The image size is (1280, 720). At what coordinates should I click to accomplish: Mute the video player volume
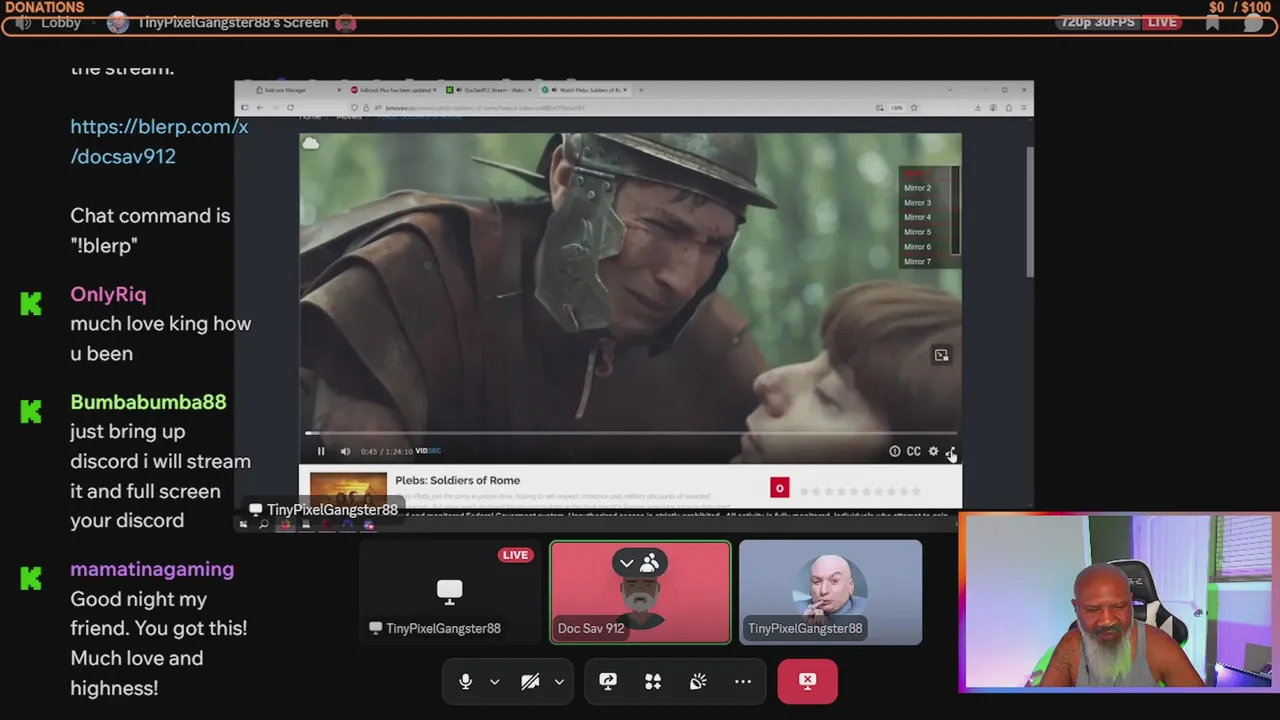coord(345,451)
